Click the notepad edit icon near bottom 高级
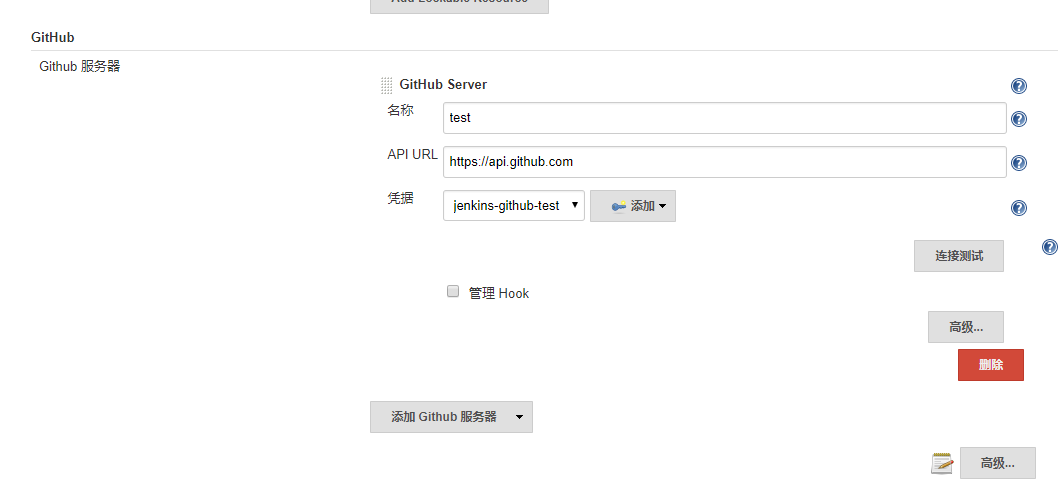Screen dimensions: 1064x485 point(942,464)
